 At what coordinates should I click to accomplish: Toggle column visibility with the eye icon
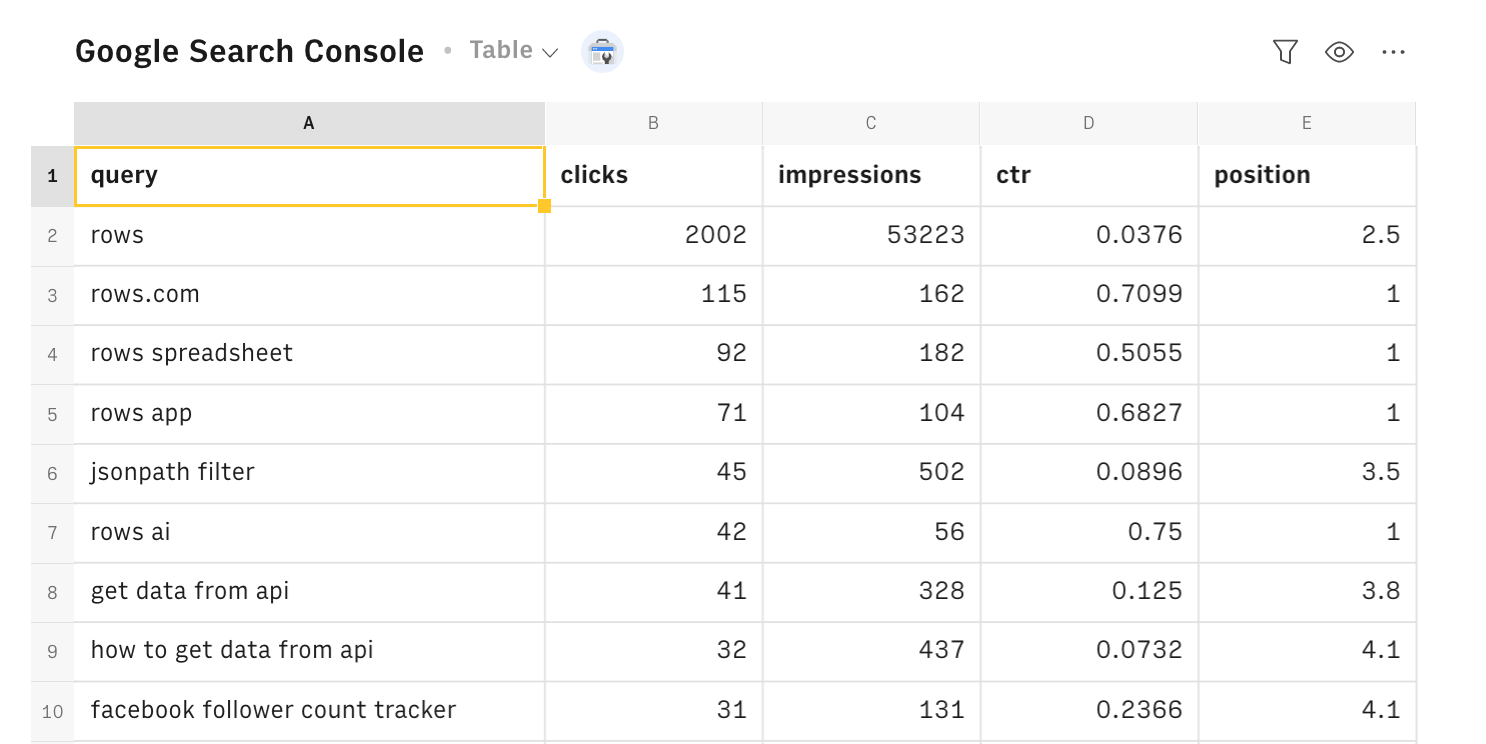[1339, 52]
